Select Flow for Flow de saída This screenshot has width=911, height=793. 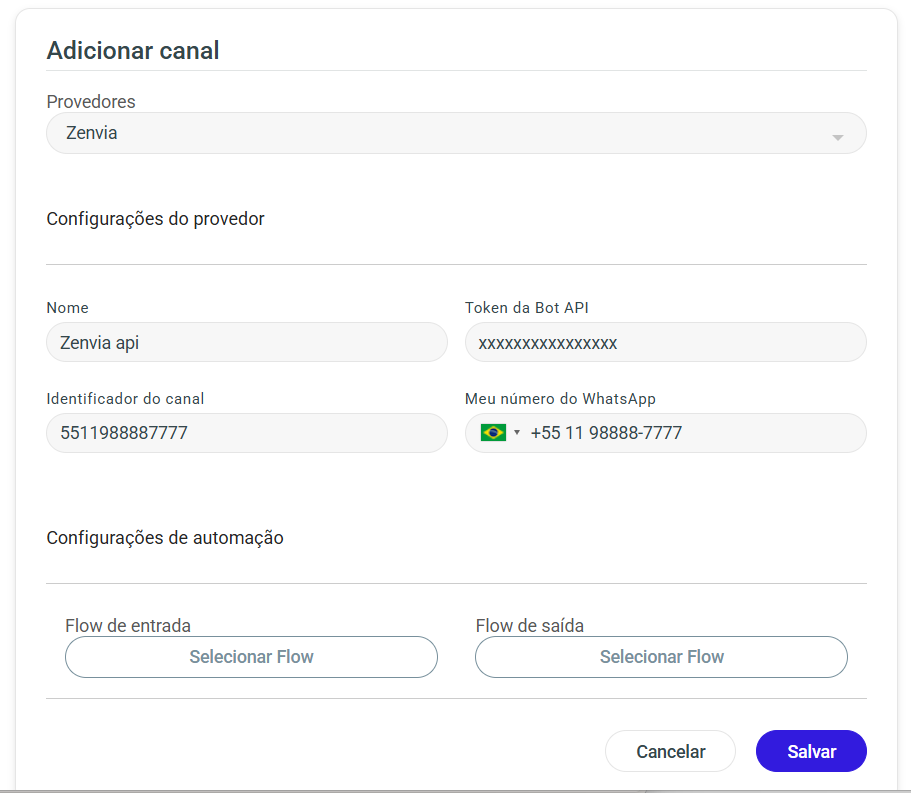pos(661,657)
